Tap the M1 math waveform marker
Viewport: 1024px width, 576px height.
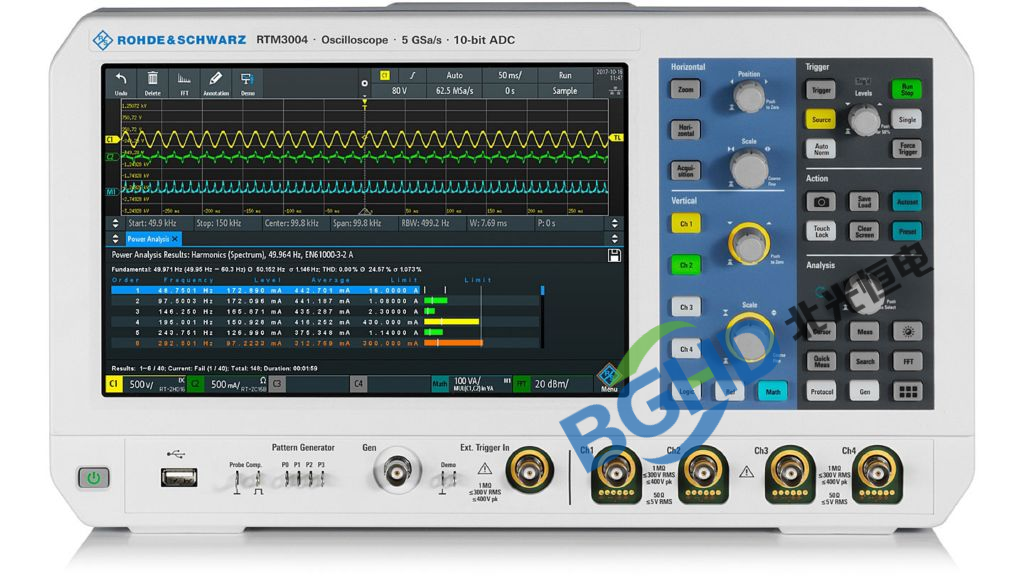111,191
